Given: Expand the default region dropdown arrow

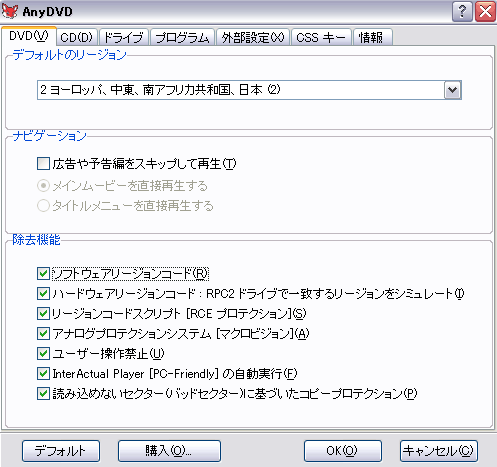Looking at the screenshot, I should (x=452, y=90).
